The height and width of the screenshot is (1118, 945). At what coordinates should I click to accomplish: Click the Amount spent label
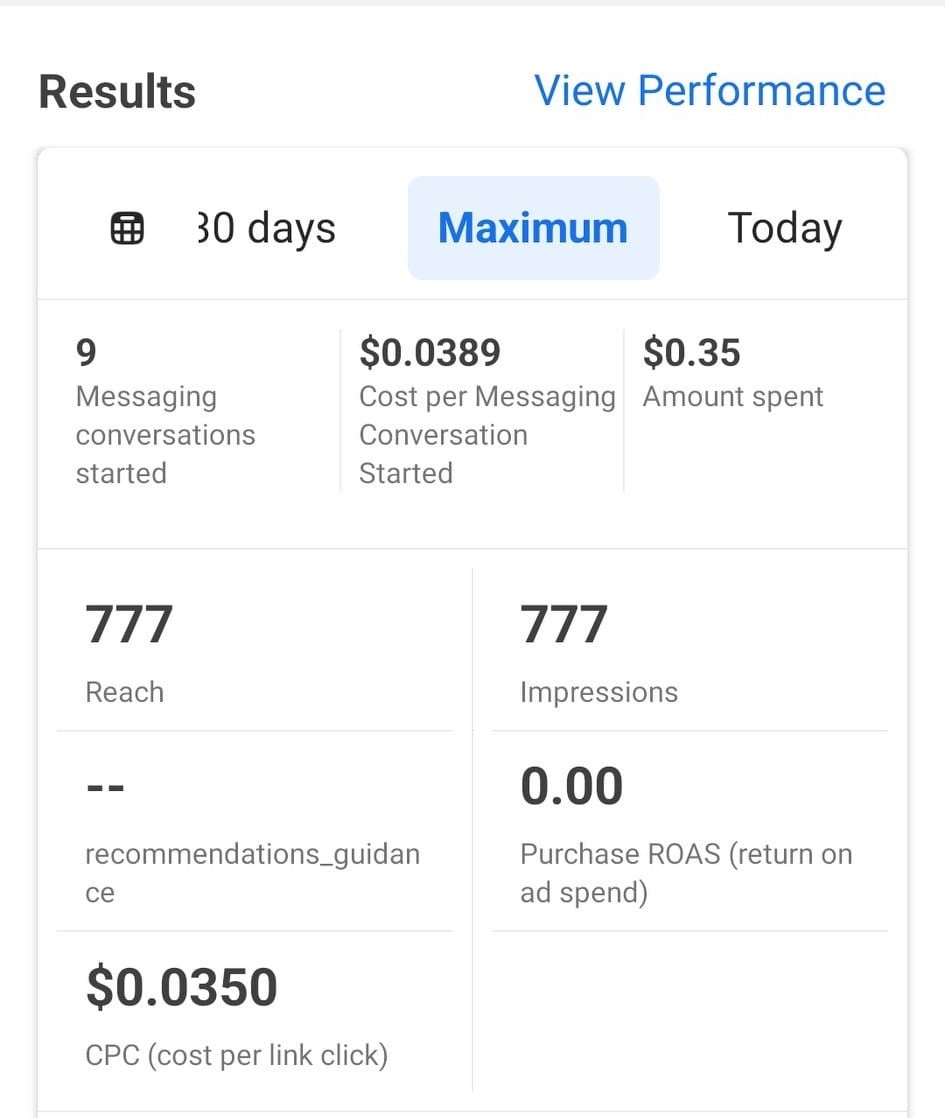click(732, 397)
